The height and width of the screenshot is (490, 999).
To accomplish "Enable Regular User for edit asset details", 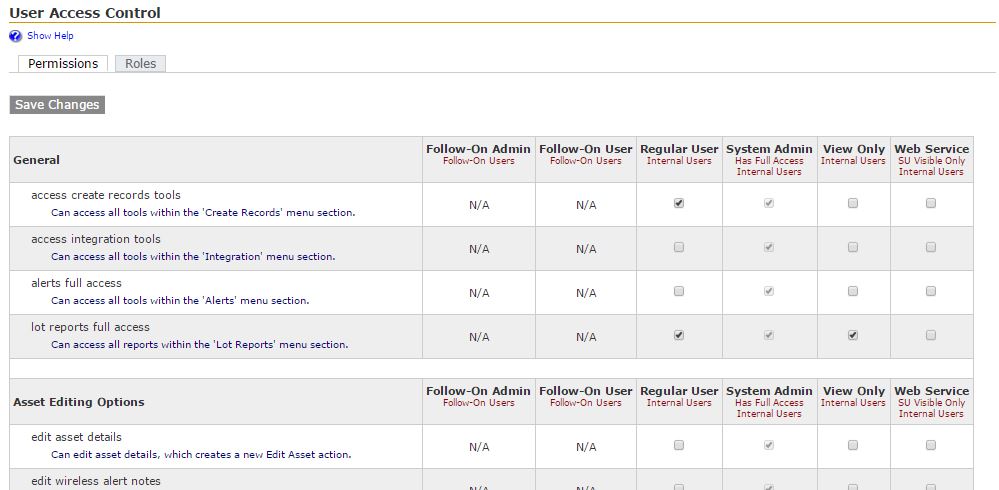I will click(x=679, y=445).
